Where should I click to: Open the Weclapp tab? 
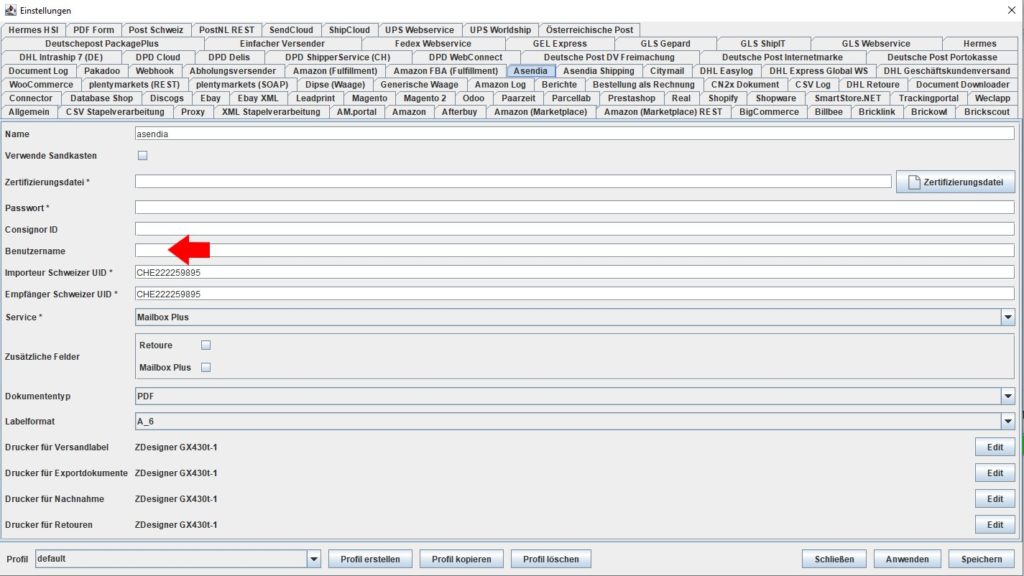tap(992, 98)
